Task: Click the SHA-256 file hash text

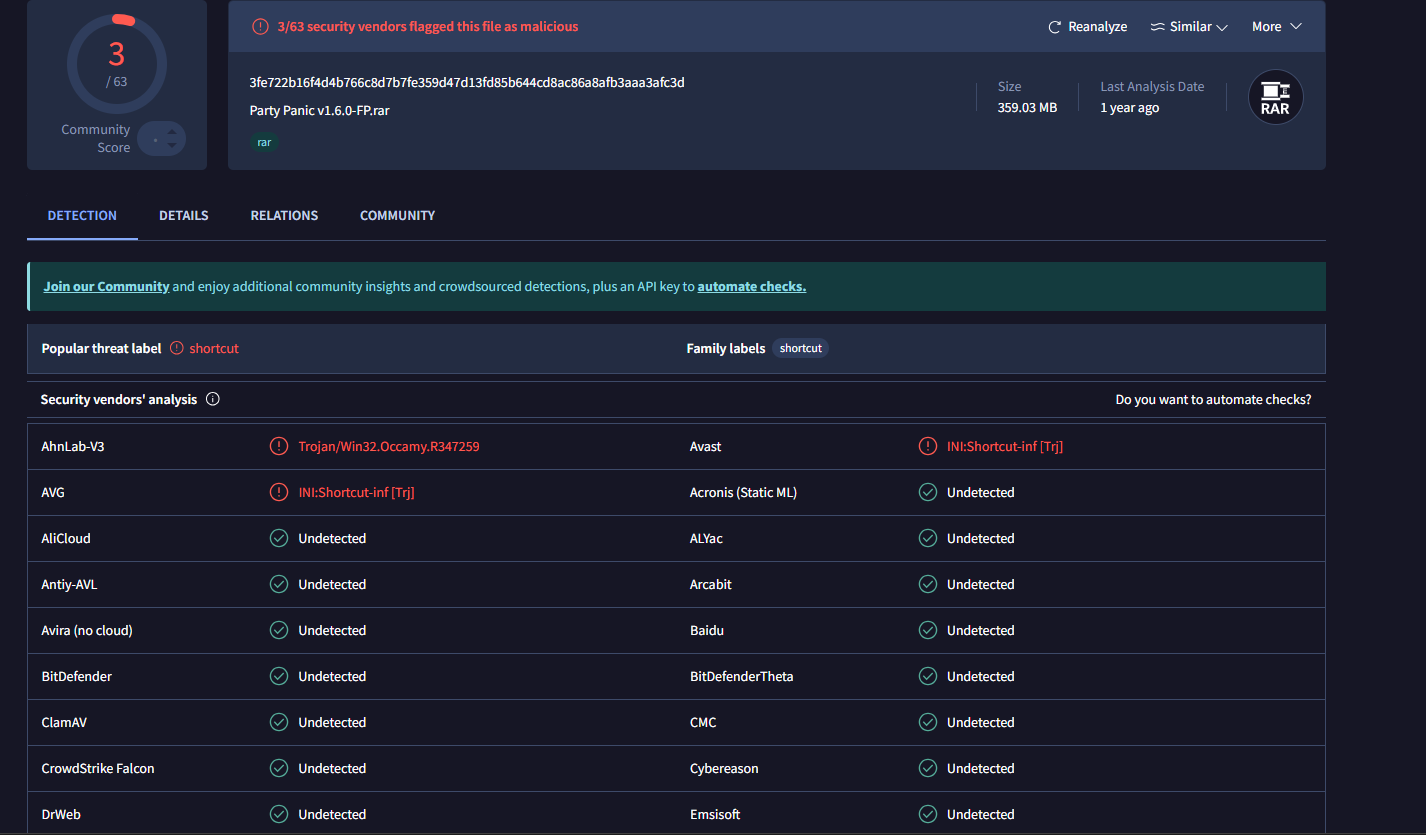Action: [x=467, y=82]
